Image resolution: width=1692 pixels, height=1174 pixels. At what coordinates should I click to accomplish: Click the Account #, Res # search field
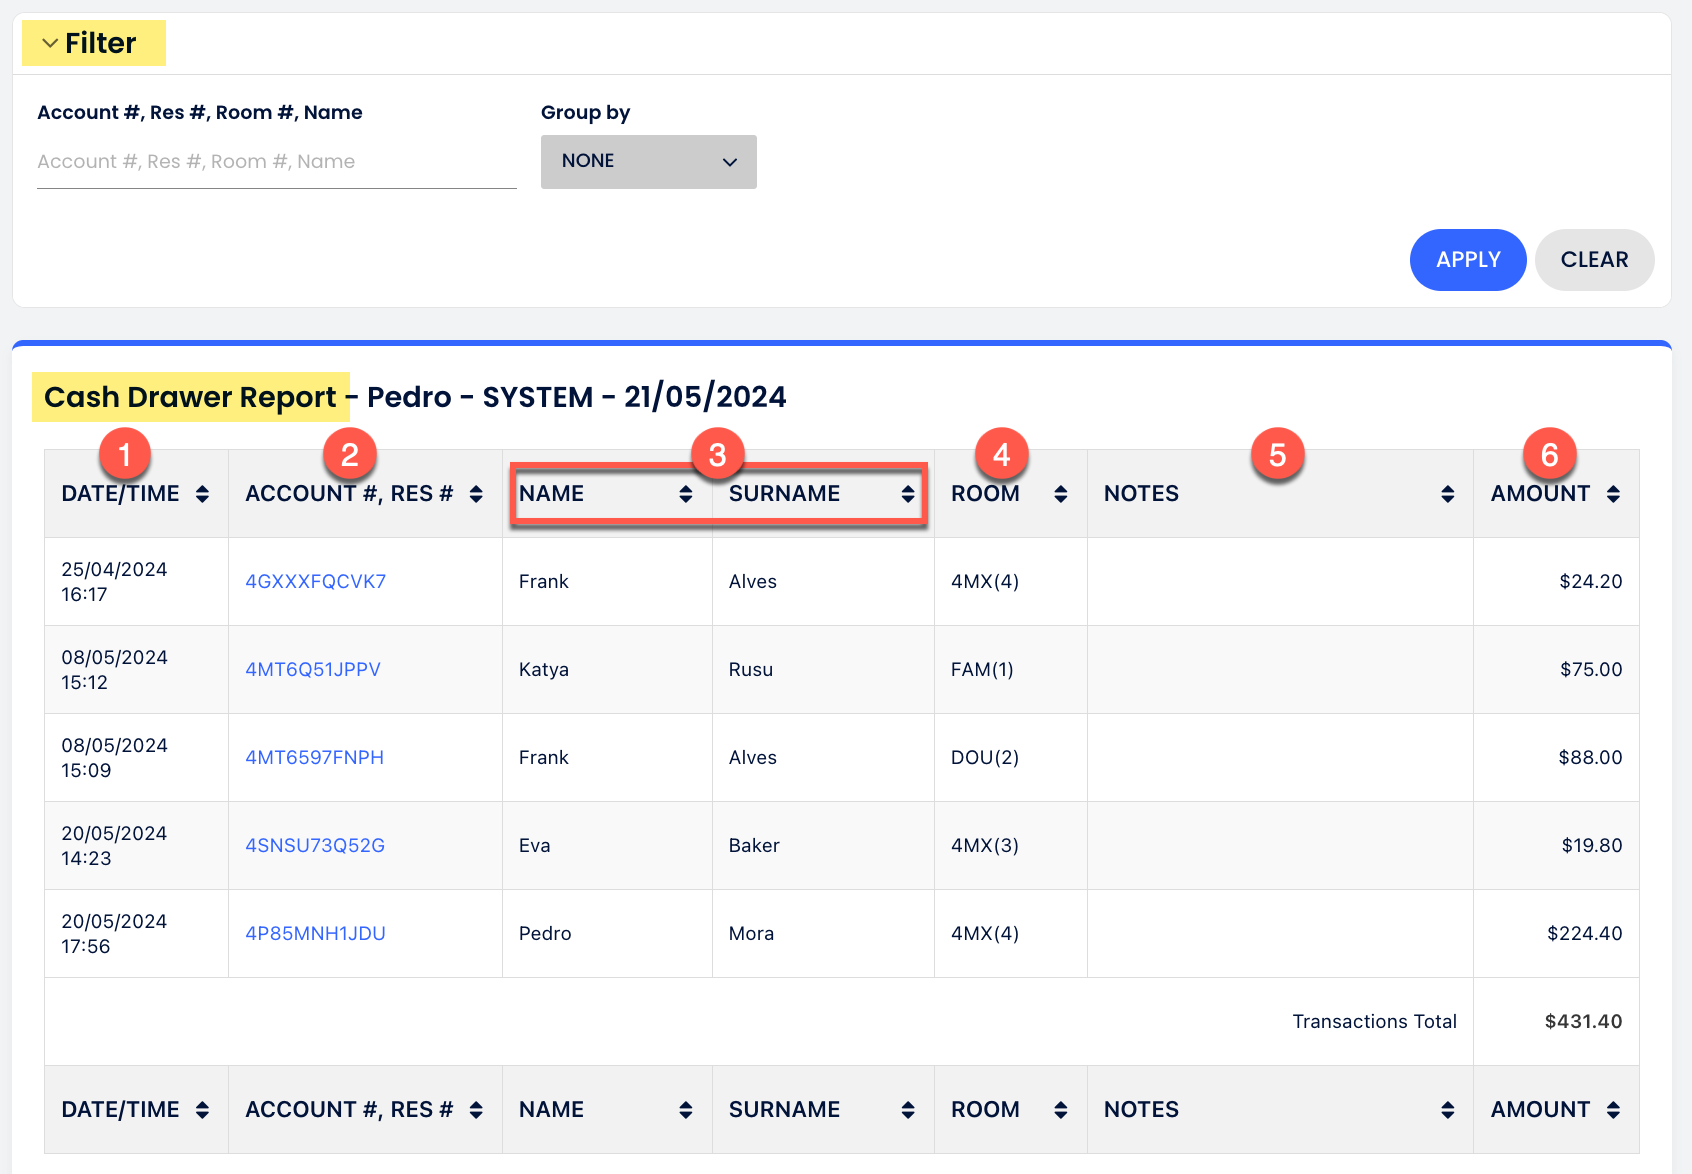[276, 161]
